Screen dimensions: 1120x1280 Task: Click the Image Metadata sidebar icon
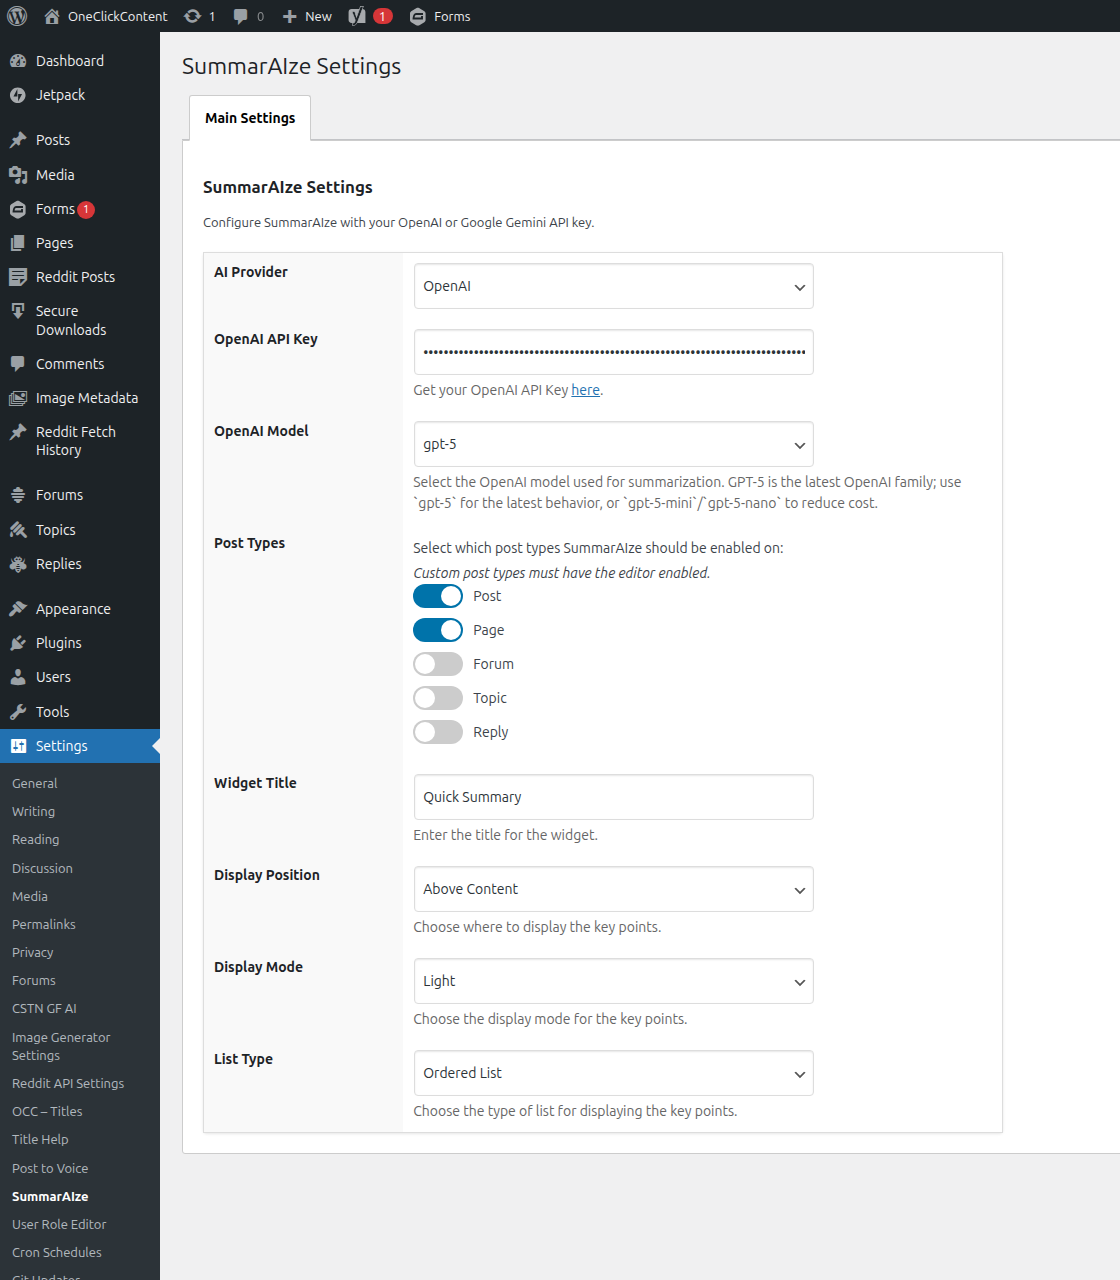pyautogui.click(x=20, y=398)
